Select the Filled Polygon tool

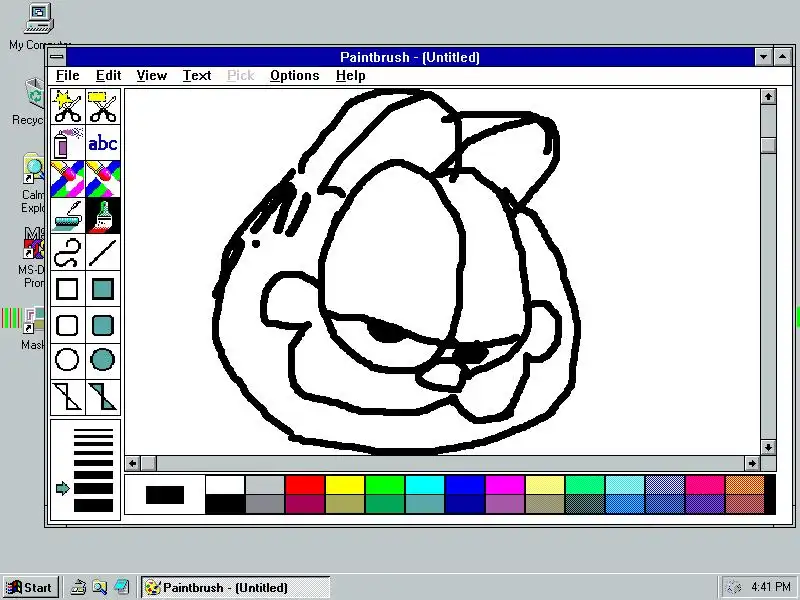pos(103,397)
